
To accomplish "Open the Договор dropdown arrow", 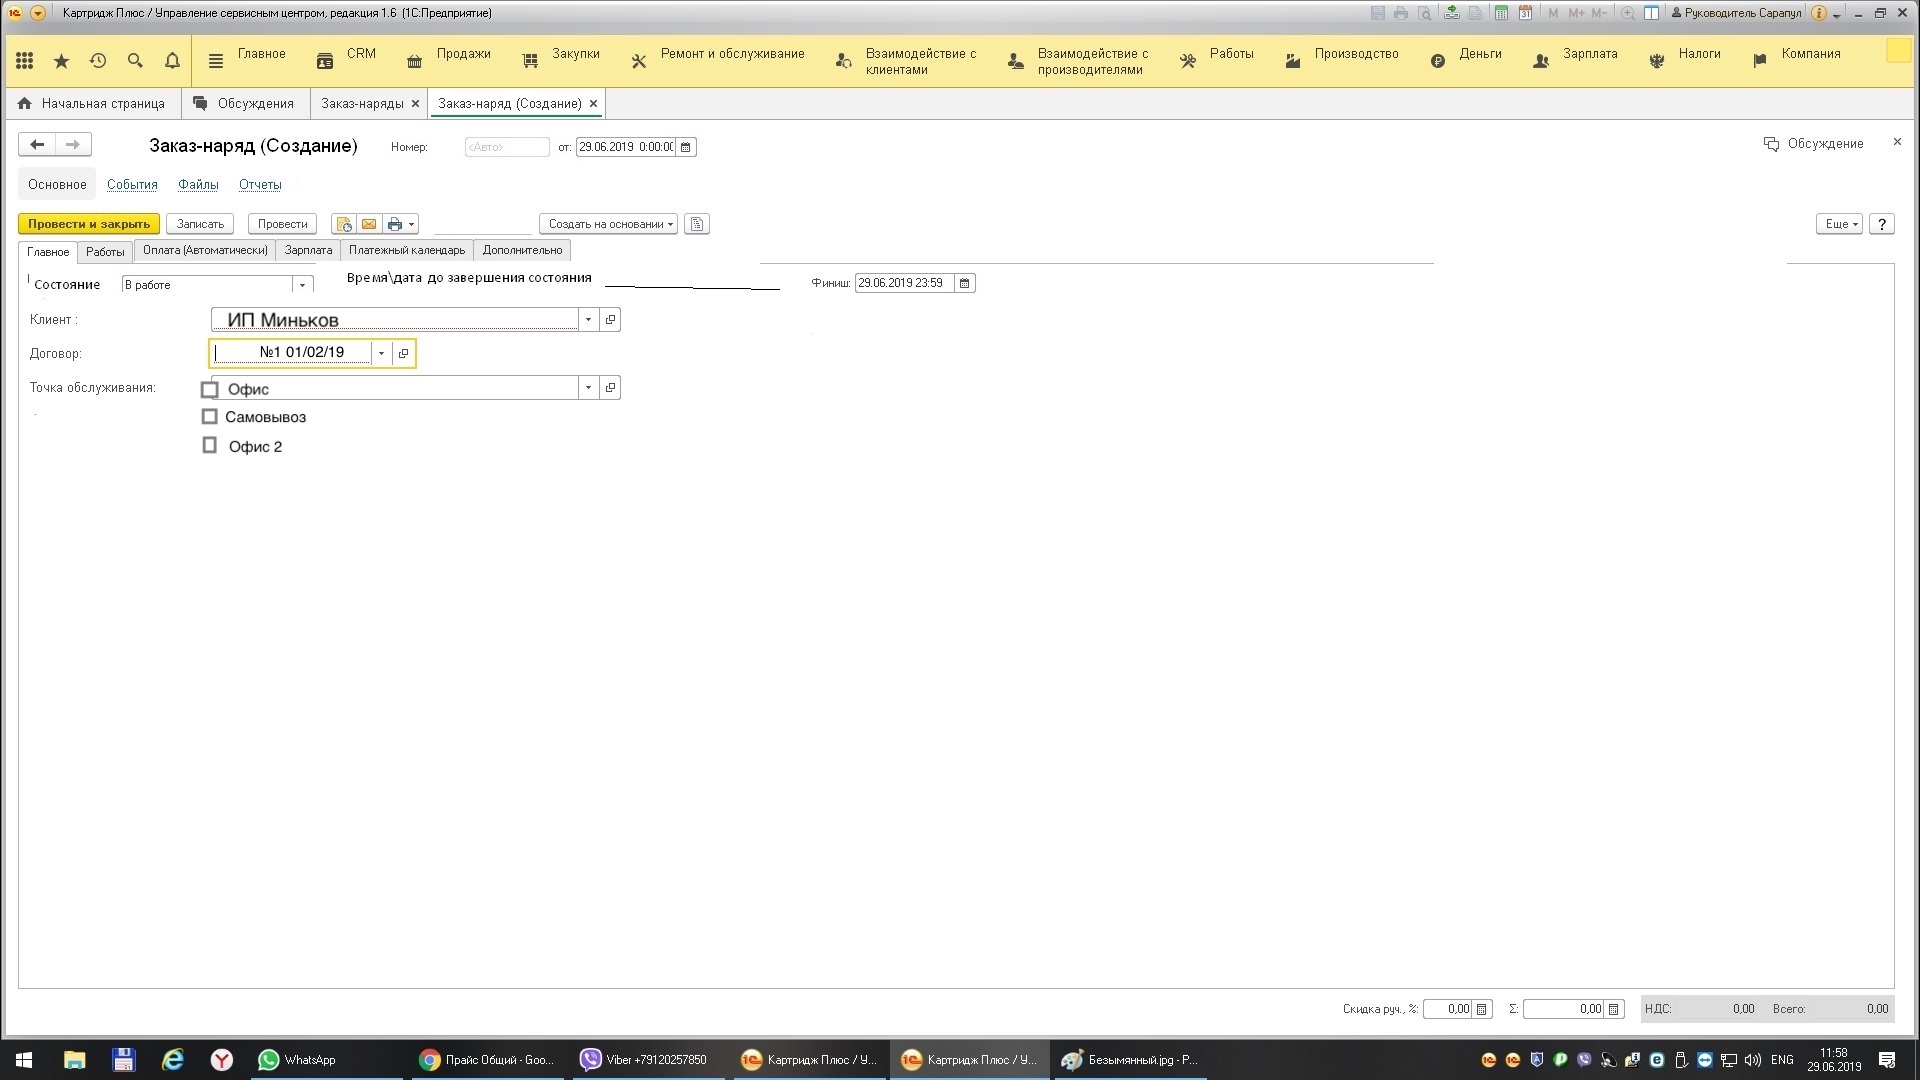I will 381,353.
